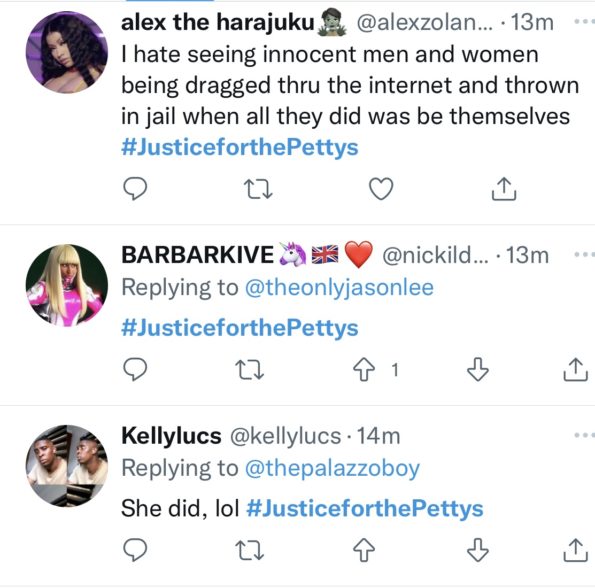Reply to alex the harajuku's tweet
595x588 pixels.
135,189
